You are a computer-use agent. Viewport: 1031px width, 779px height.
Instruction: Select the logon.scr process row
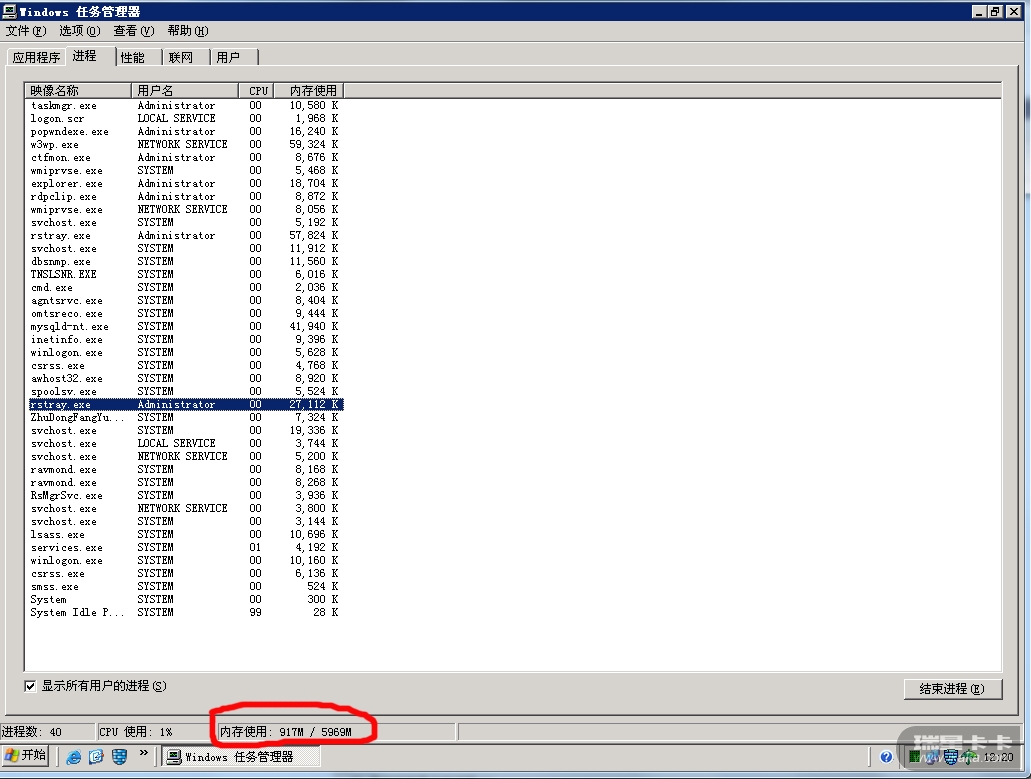(x=185, y=118)
